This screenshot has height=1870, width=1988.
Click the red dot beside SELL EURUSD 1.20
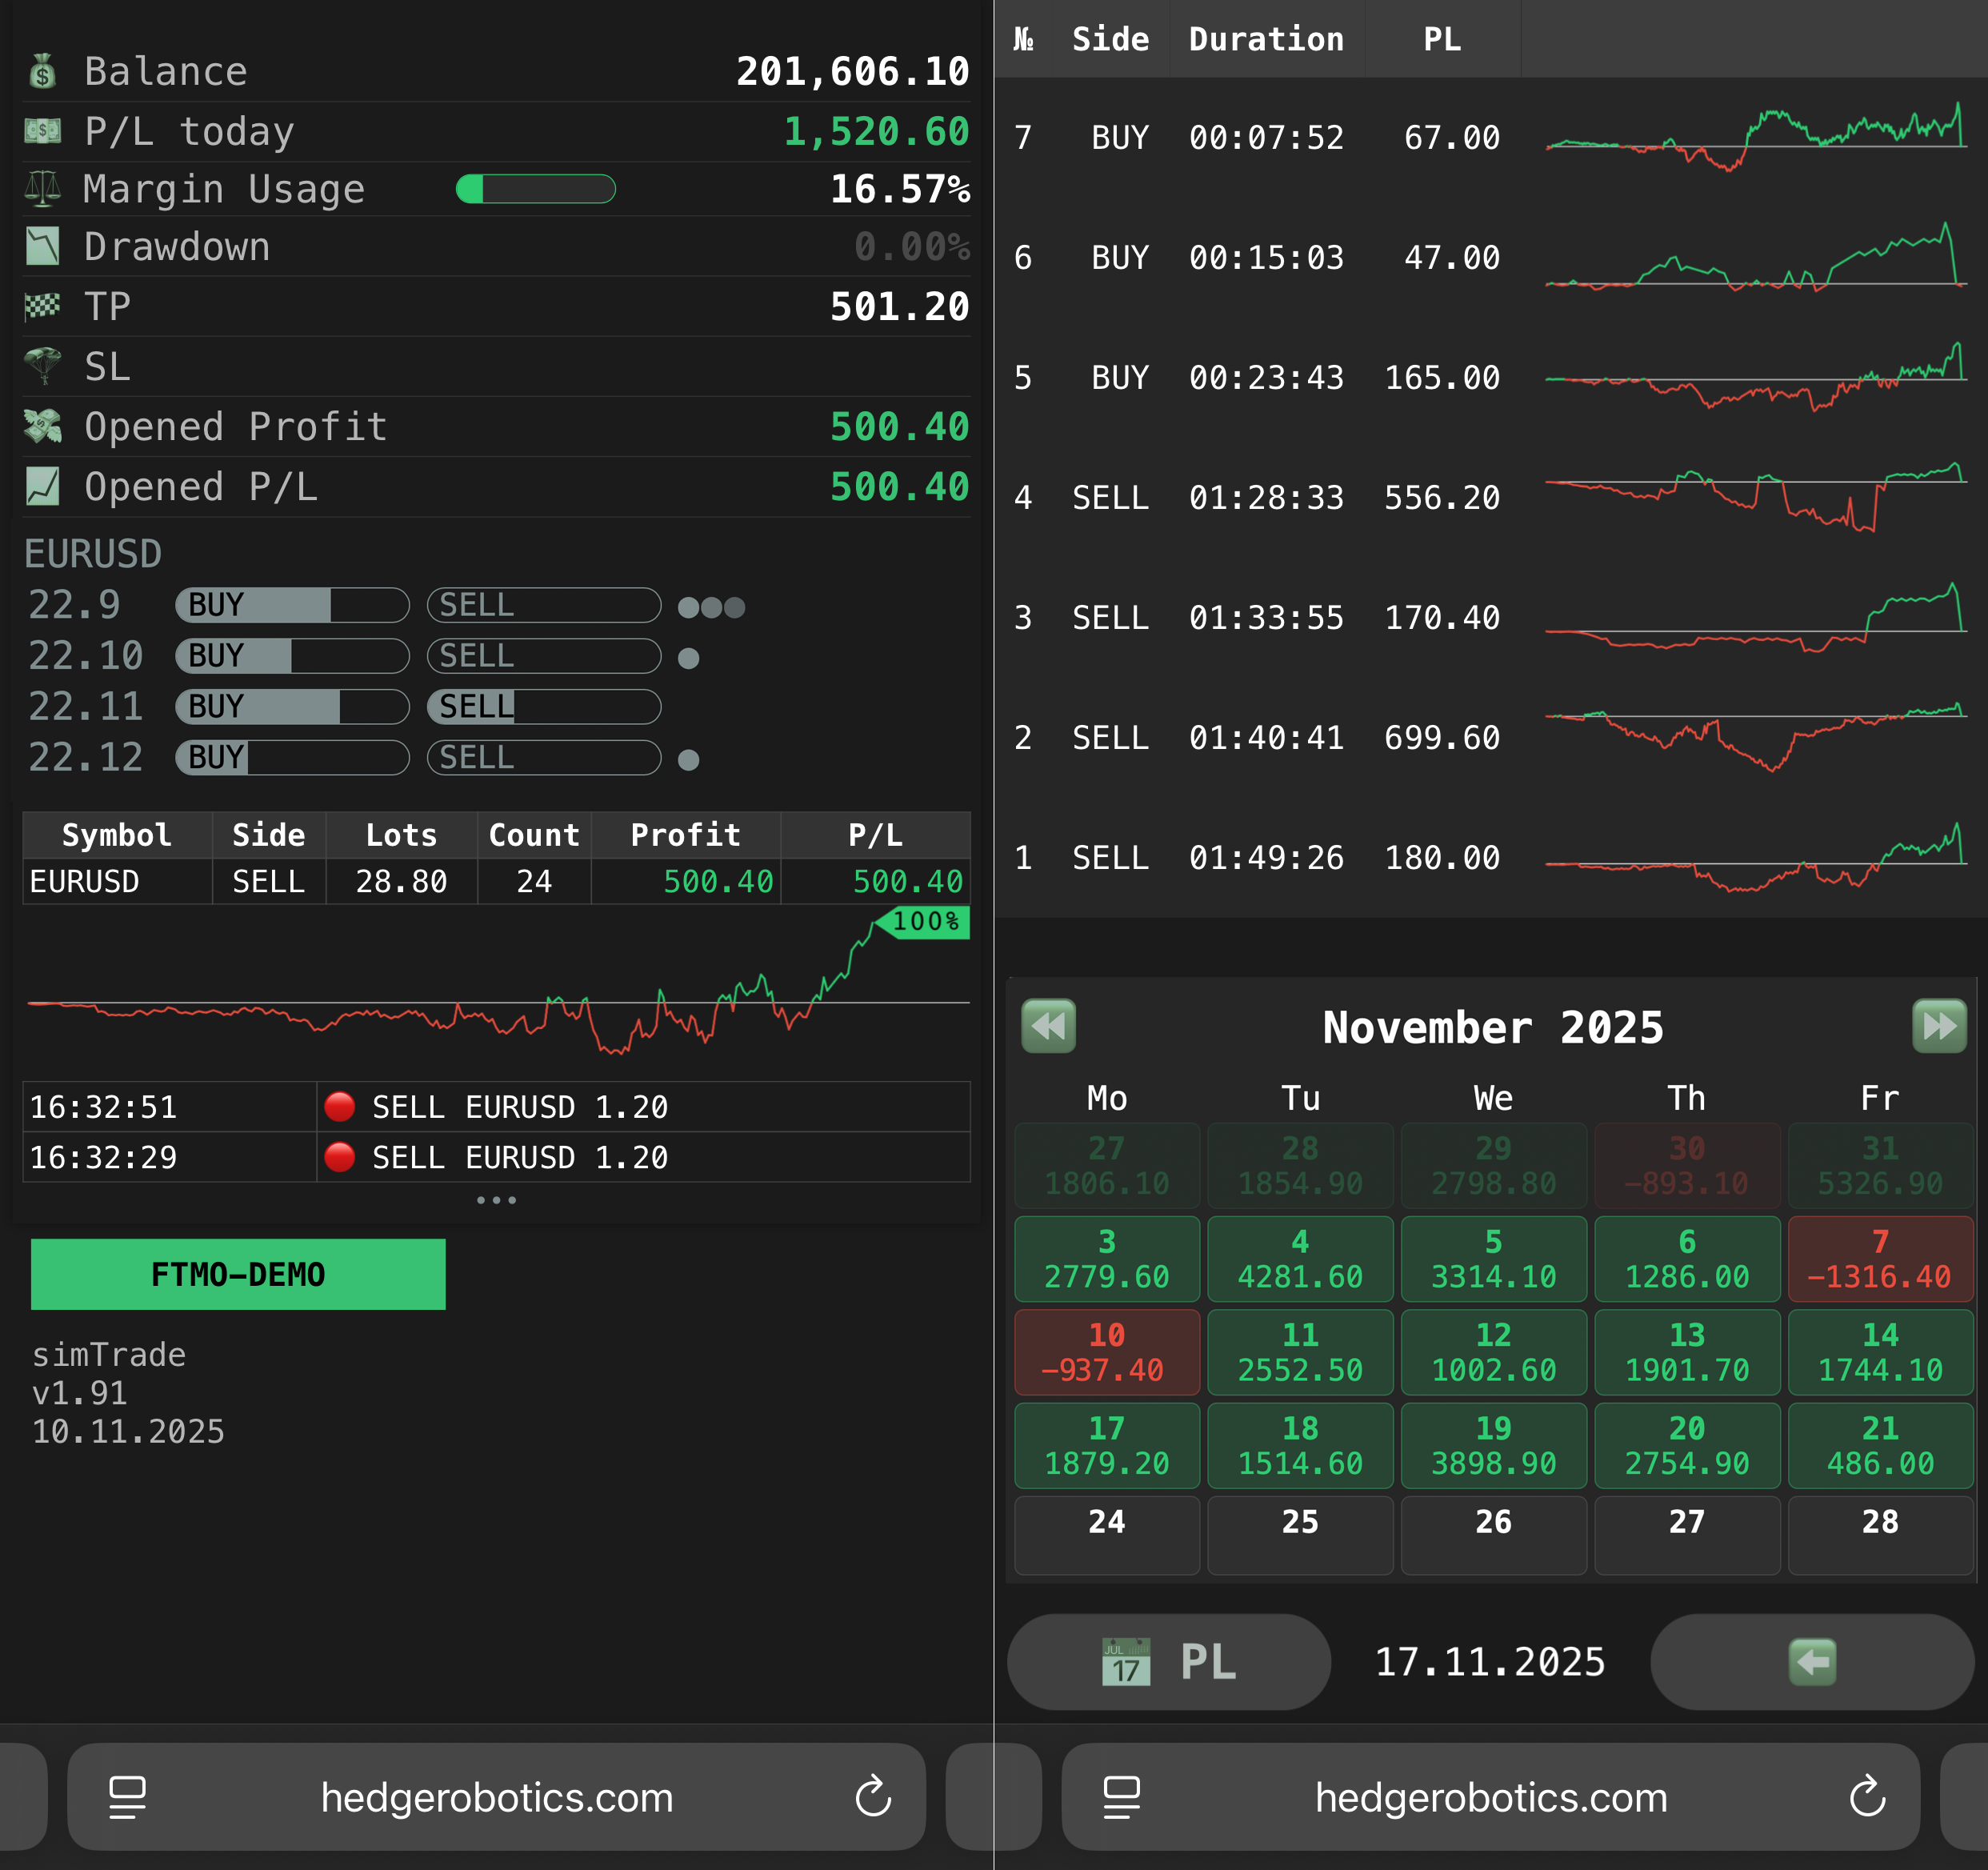340,1107
